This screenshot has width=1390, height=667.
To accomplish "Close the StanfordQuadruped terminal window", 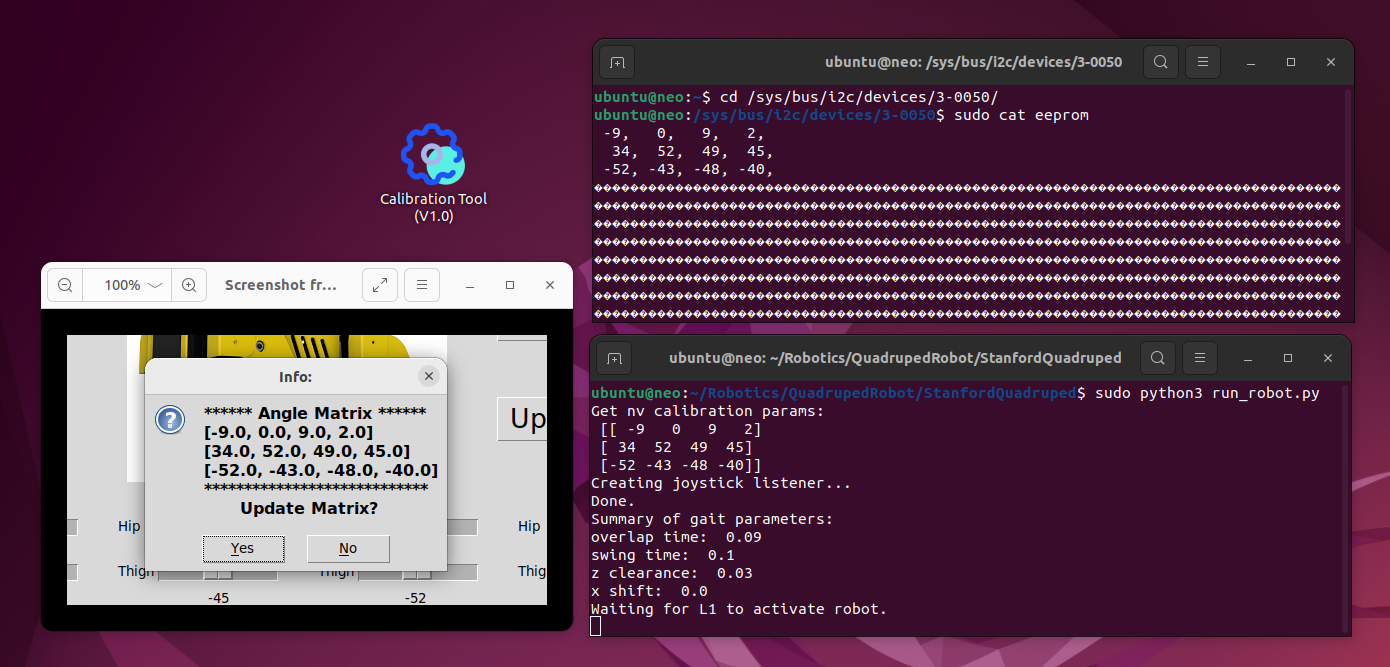I will (x=1328, y=357).
